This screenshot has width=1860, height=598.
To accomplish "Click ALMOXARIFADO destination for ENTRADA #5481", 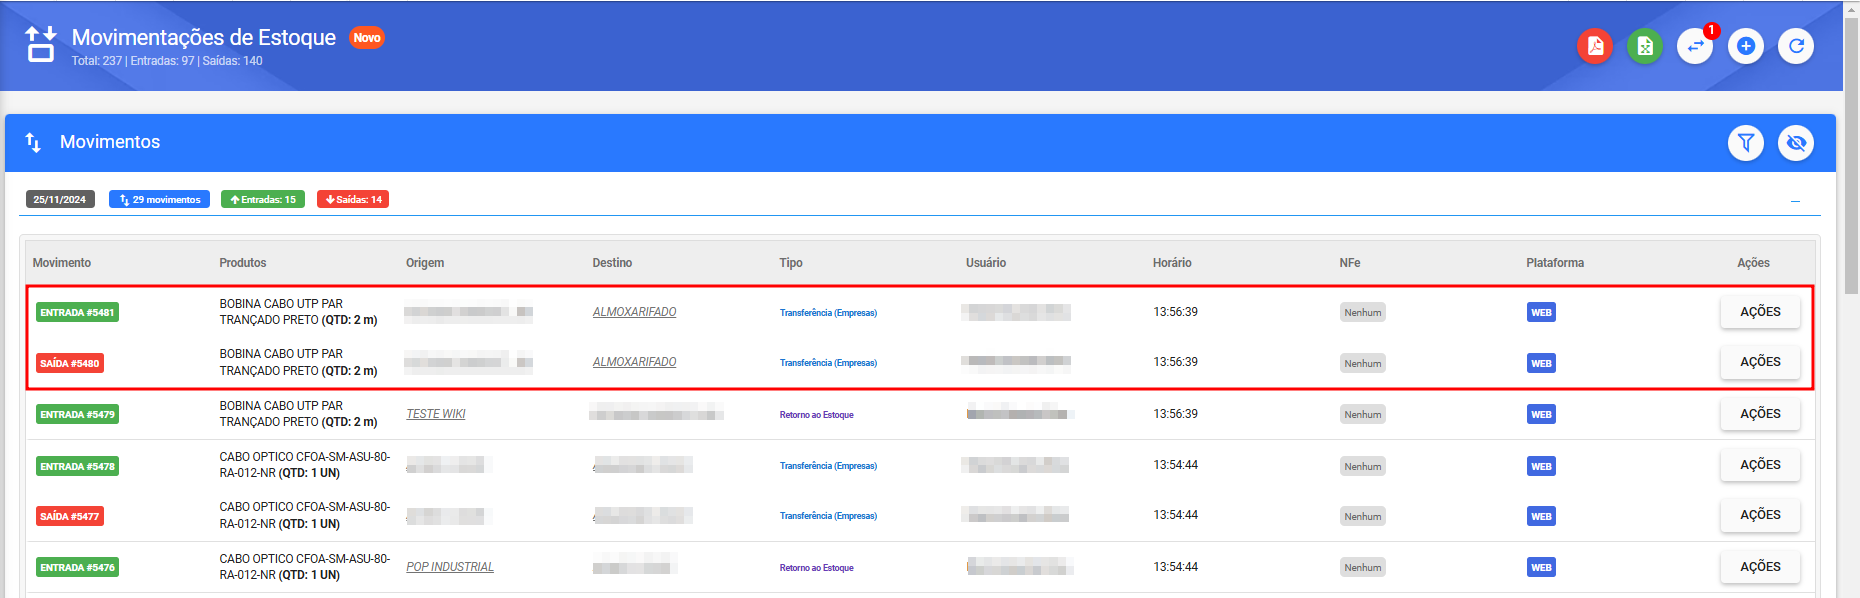I will coord(634,312).
